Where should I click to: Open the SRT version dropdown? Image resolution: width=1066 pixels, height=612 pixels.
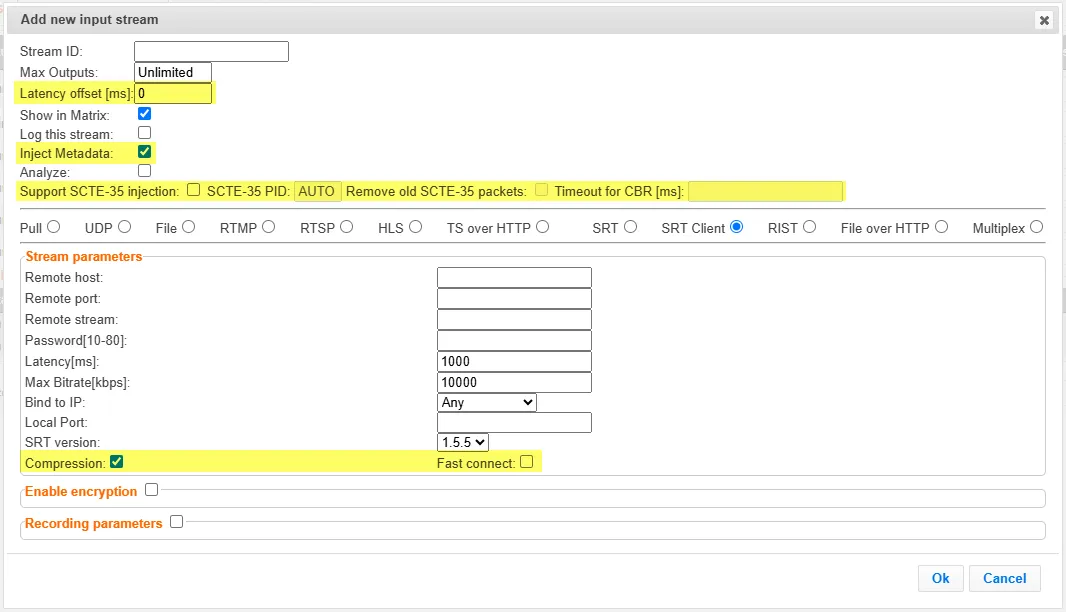point(463,443)
